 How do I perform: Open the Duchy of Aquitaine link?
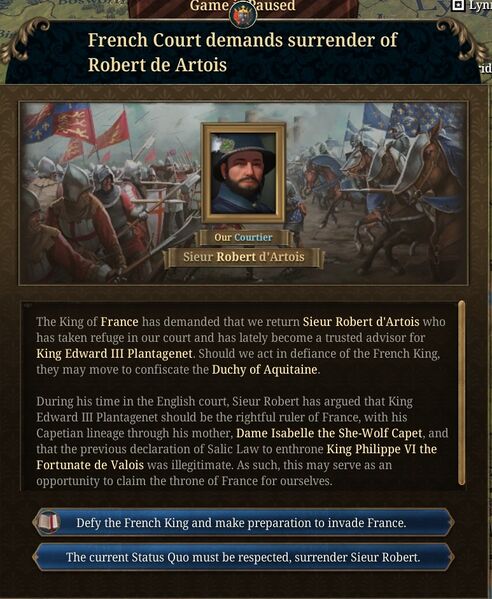(264, 370)
